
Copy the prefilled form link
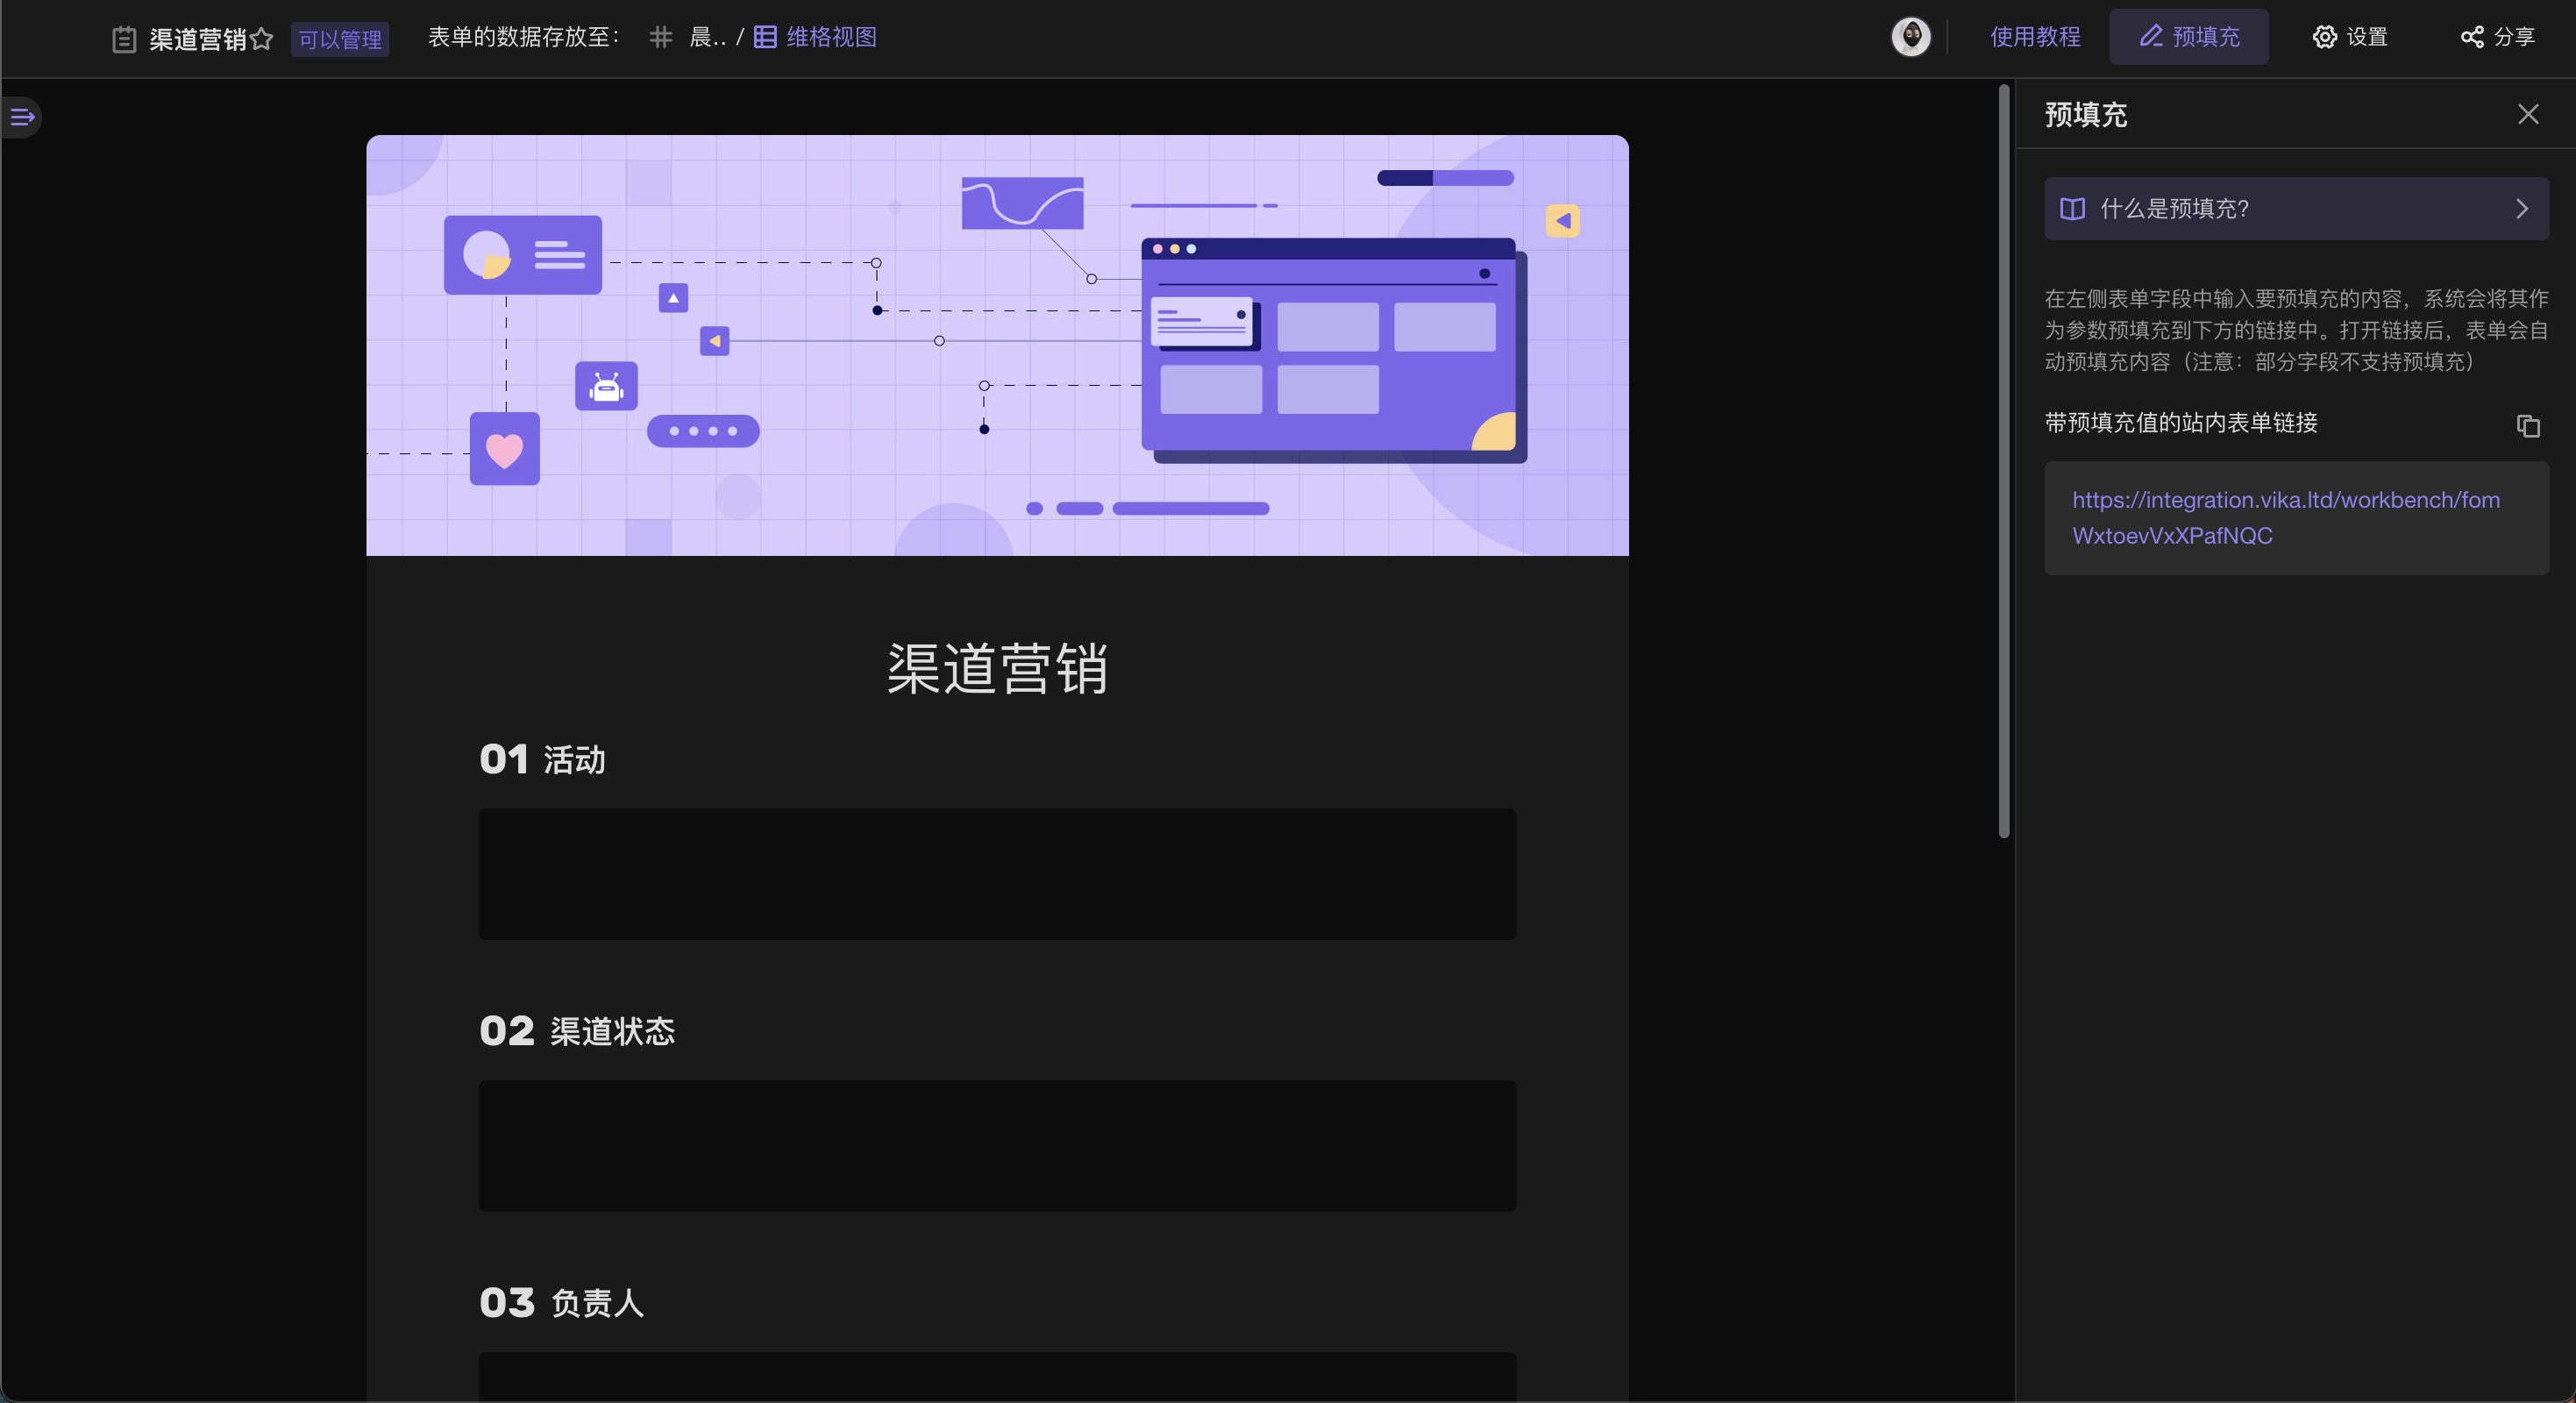point(2527,425)
